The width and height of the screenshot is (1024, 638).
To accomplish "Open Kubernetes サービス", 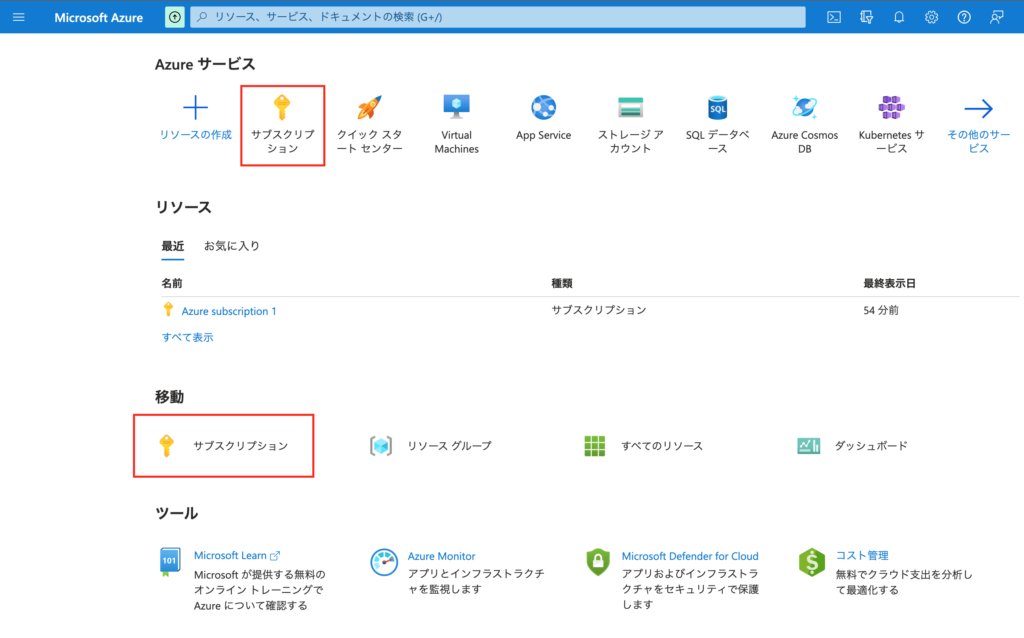I will click(890, 120).
